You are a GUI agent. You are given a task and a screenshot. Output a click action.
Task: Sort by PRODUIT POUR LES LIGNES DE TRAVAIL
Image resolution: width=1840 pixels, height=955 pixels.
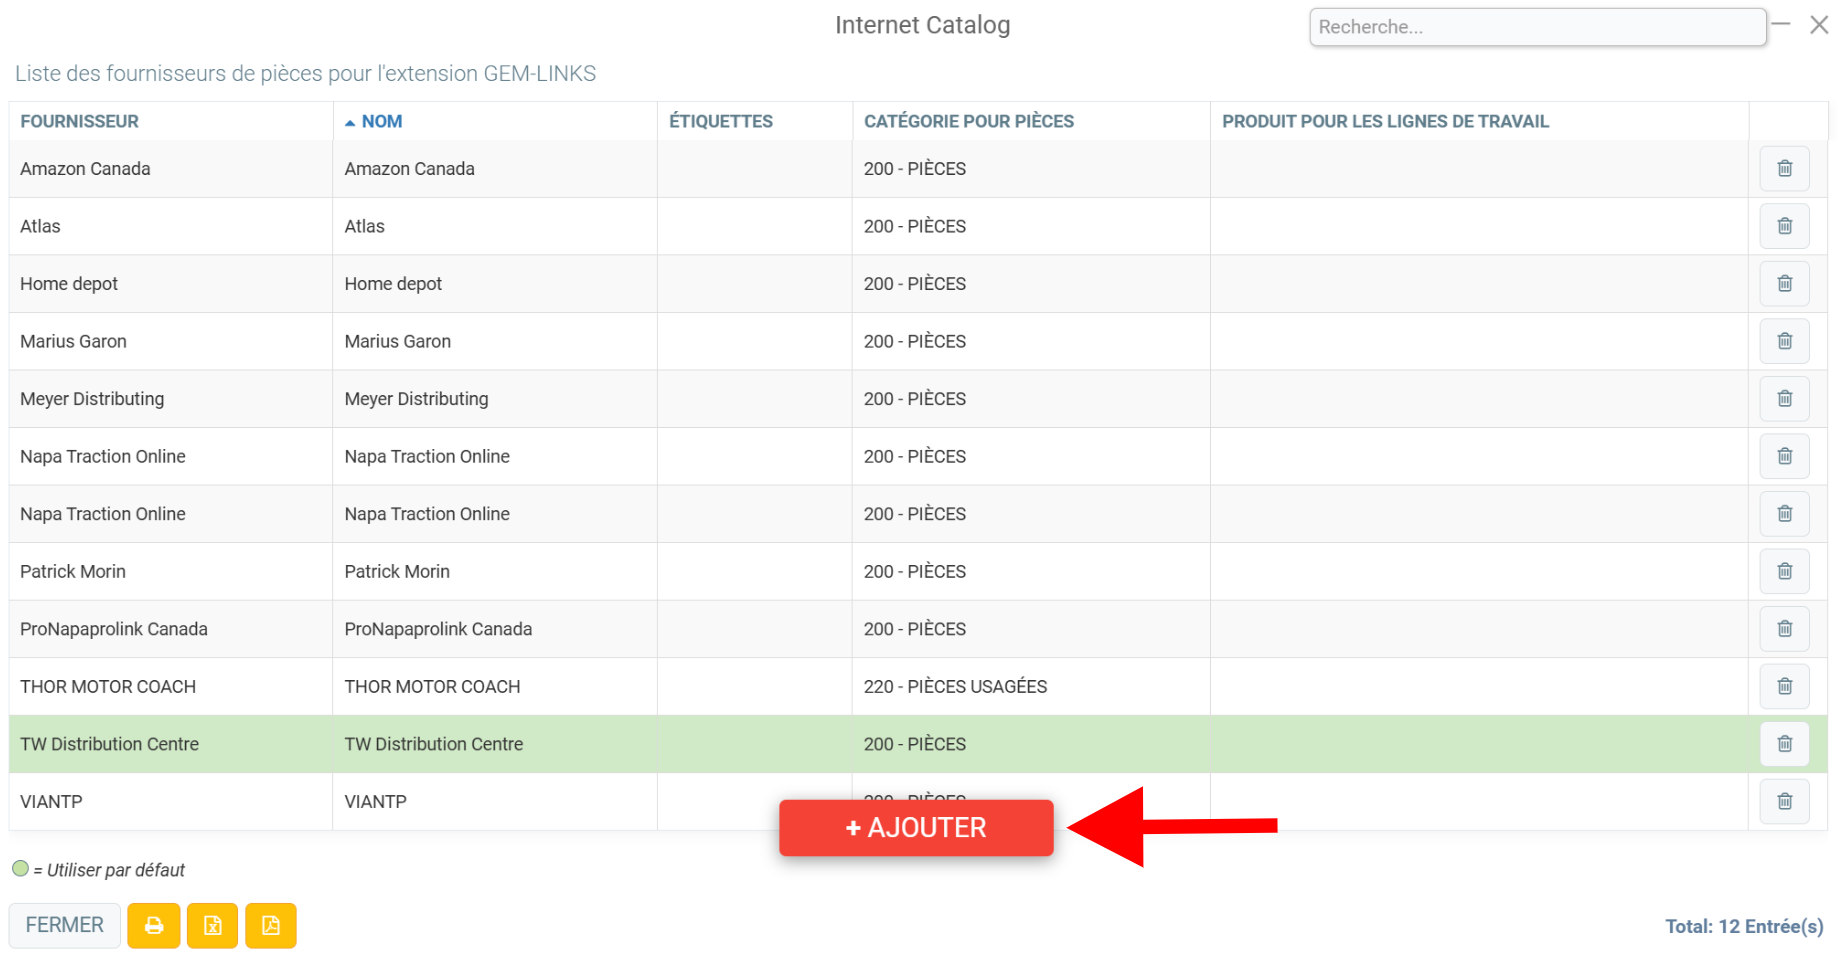point(1385,121)
